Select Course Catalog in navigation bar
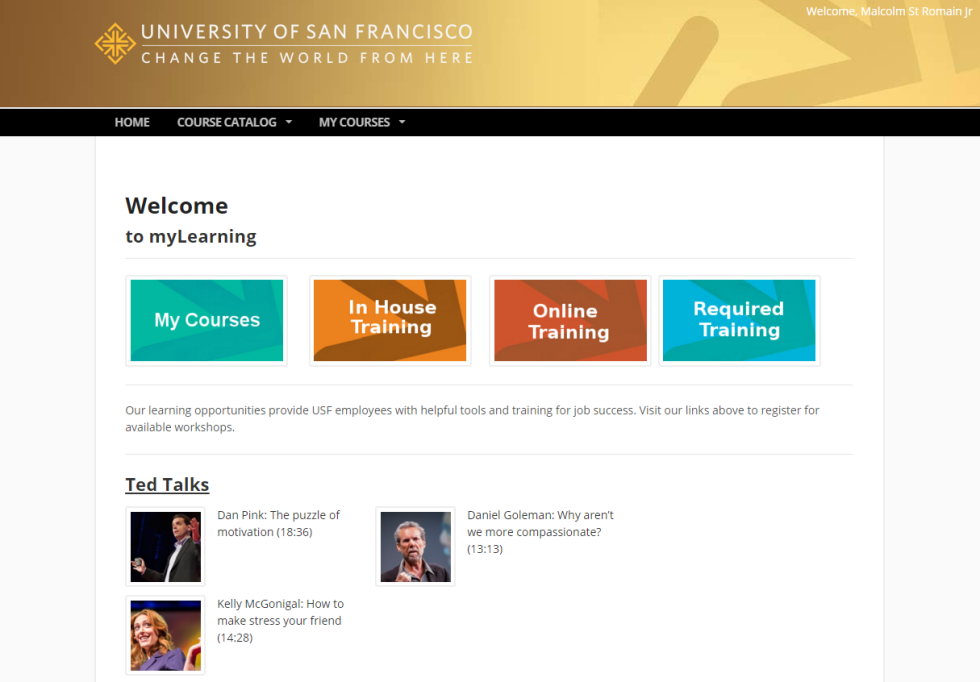This screenshot has height=682, width=980. pos(226,122)
